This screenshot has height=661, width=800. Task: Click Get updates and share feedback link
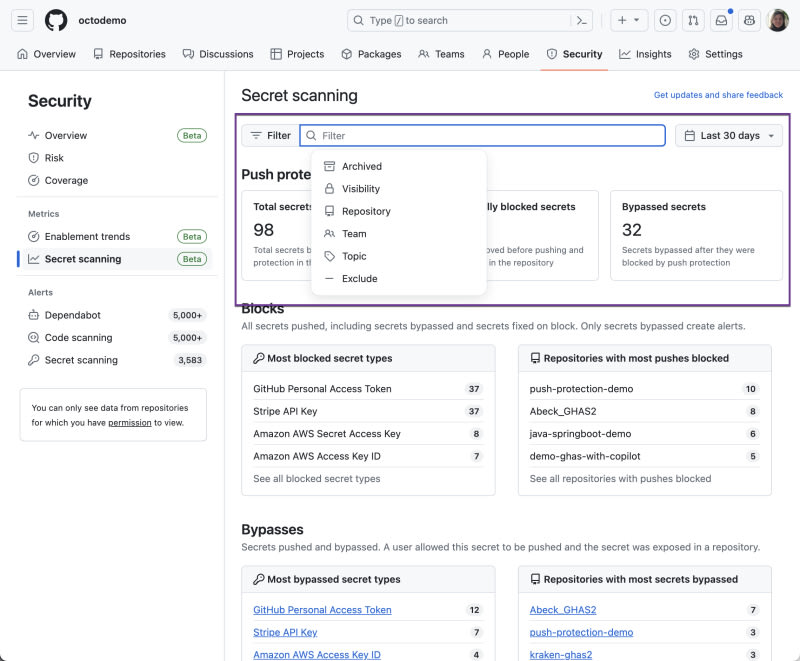coord(718,95)
